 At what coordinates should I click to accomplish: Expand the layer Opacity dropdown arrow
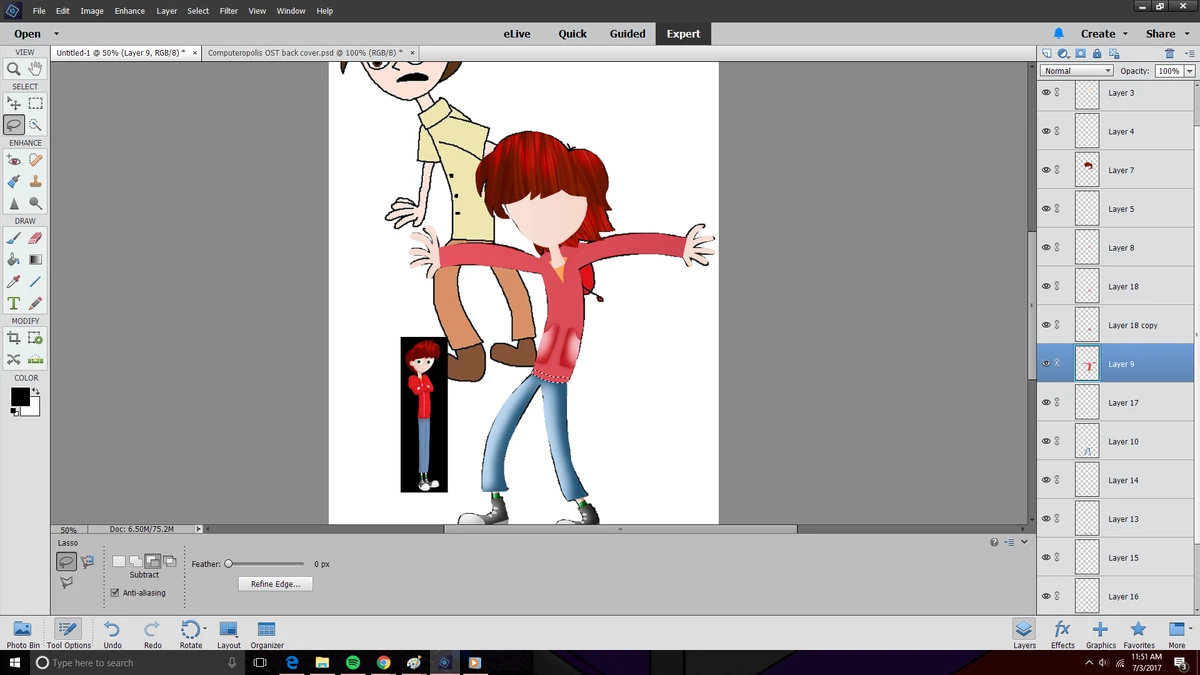coord(1189,71)
